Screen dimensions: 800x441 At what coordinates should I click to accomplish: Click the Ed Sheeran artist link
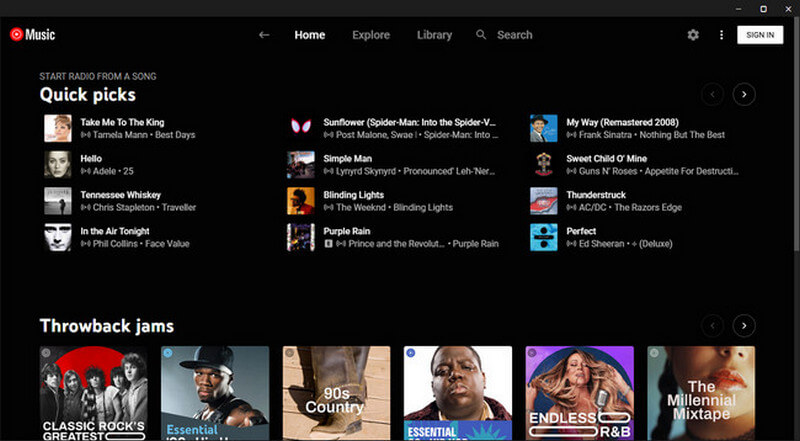601,244
